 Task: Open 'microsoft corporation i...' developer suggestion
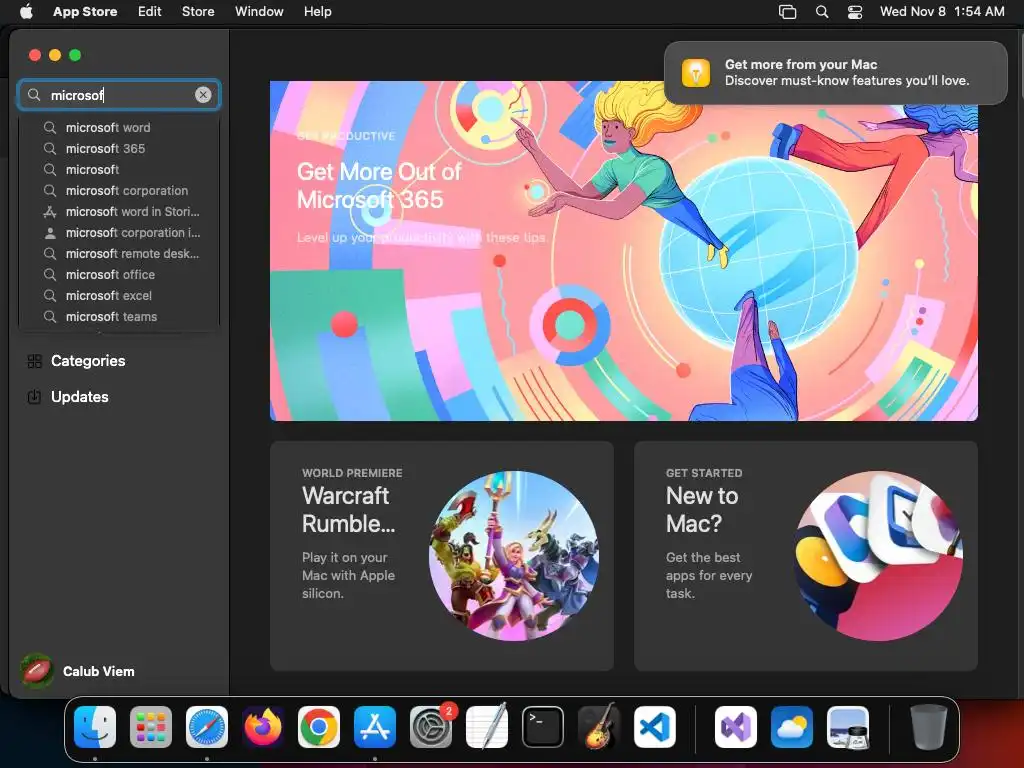tap(119, 232)
